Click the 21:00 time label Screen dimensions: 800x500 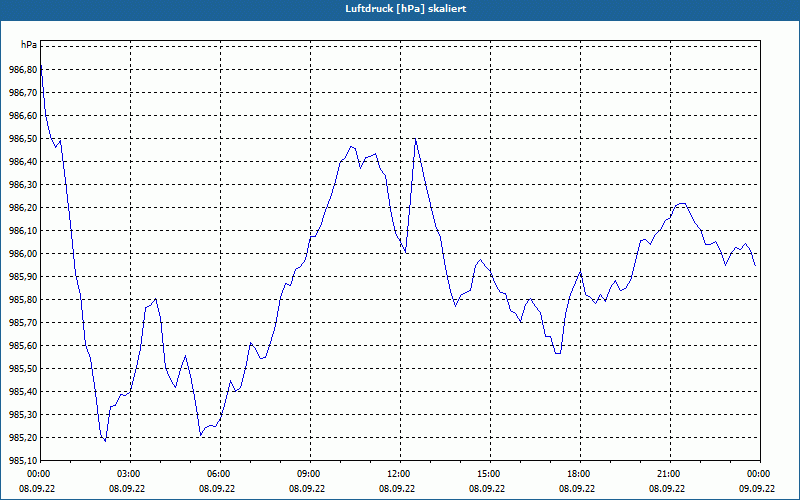tap(670, 474)
